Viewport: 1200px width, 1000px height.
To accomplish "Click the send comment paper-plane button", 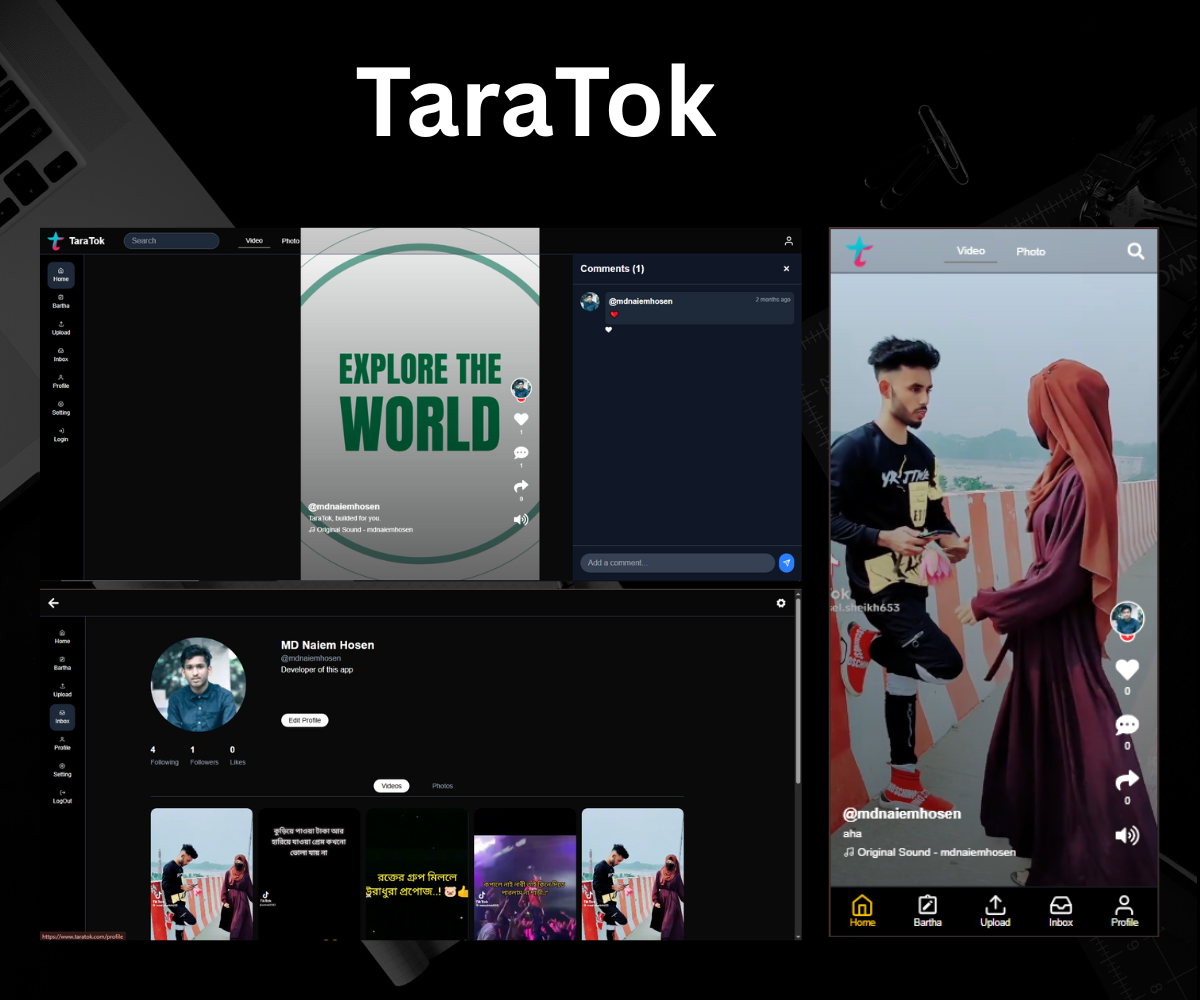I will 787,563.
